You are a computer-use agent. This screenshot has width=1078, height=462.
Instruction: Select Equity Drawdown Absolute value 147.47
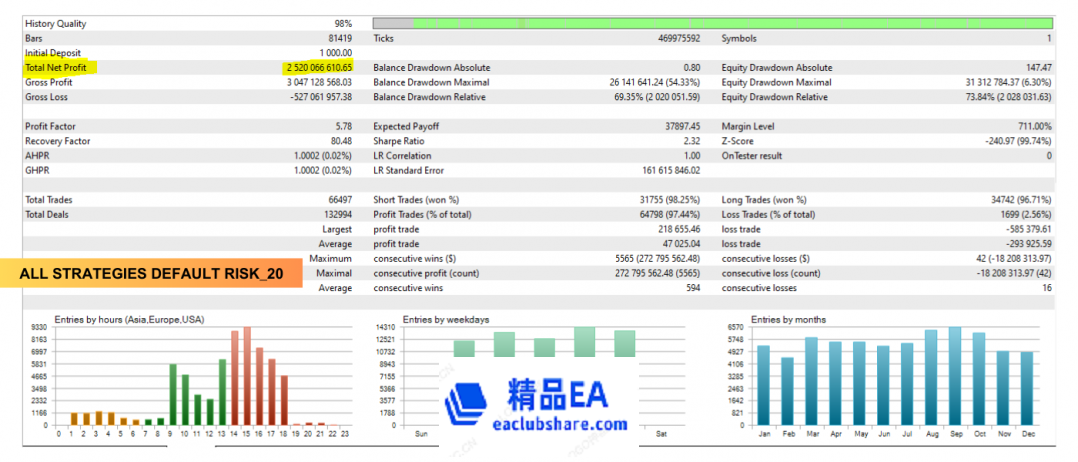pos(1038,67)
